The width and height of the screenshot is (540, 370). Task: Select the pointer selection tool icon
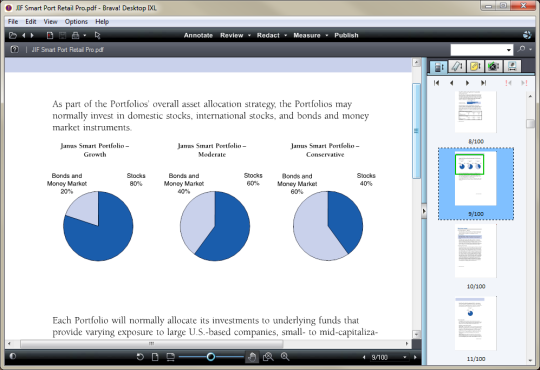[x=97, y=35]
